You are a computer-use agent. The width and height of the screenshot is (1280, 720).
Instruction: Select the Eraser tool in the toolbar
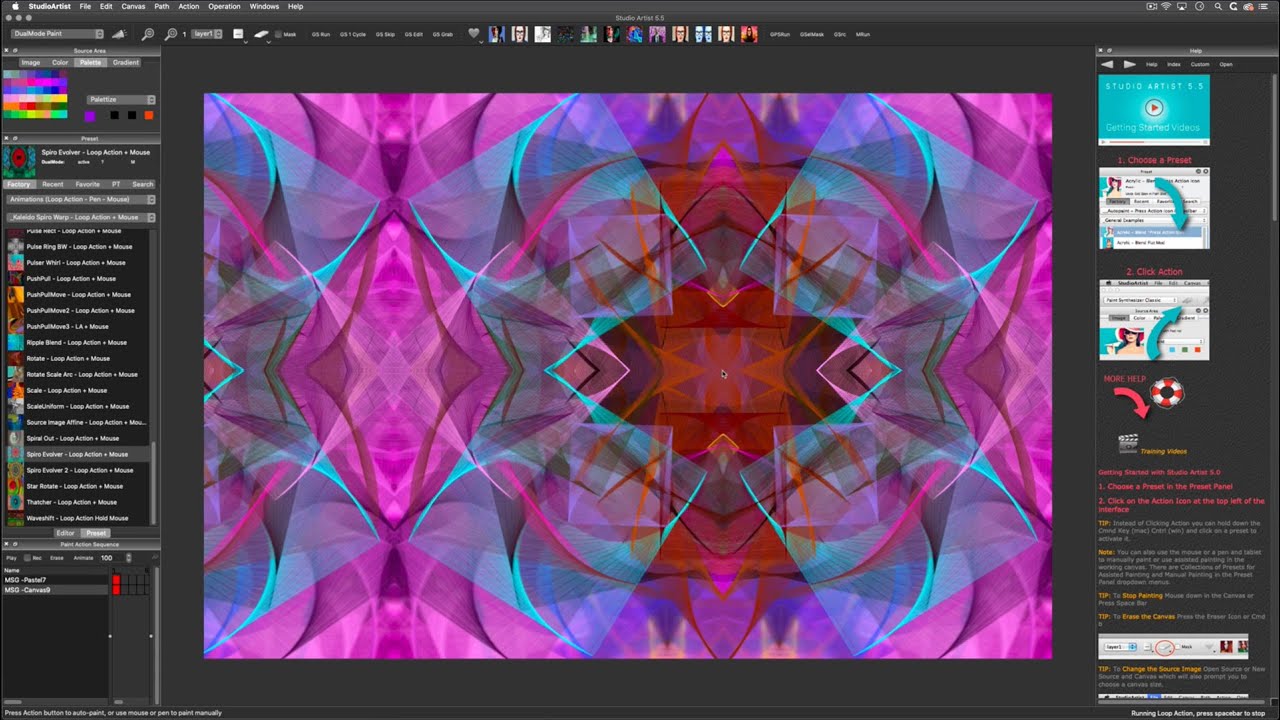click(x=260, y=34)
